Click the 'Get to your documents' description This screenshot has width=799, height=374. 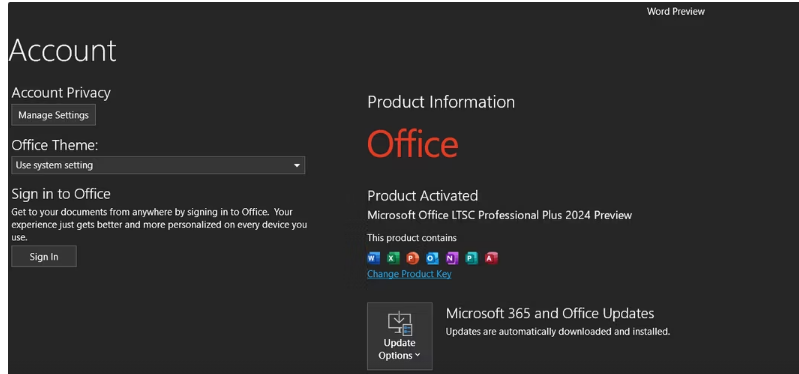point(159,224)
